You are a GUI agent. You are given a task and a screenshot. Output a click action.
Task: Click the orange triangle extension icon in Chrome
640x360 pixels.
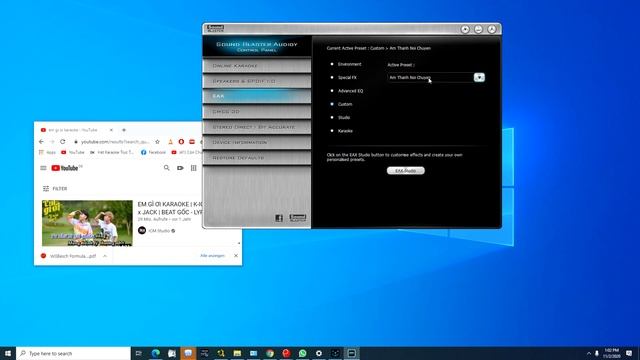(170, 142)
